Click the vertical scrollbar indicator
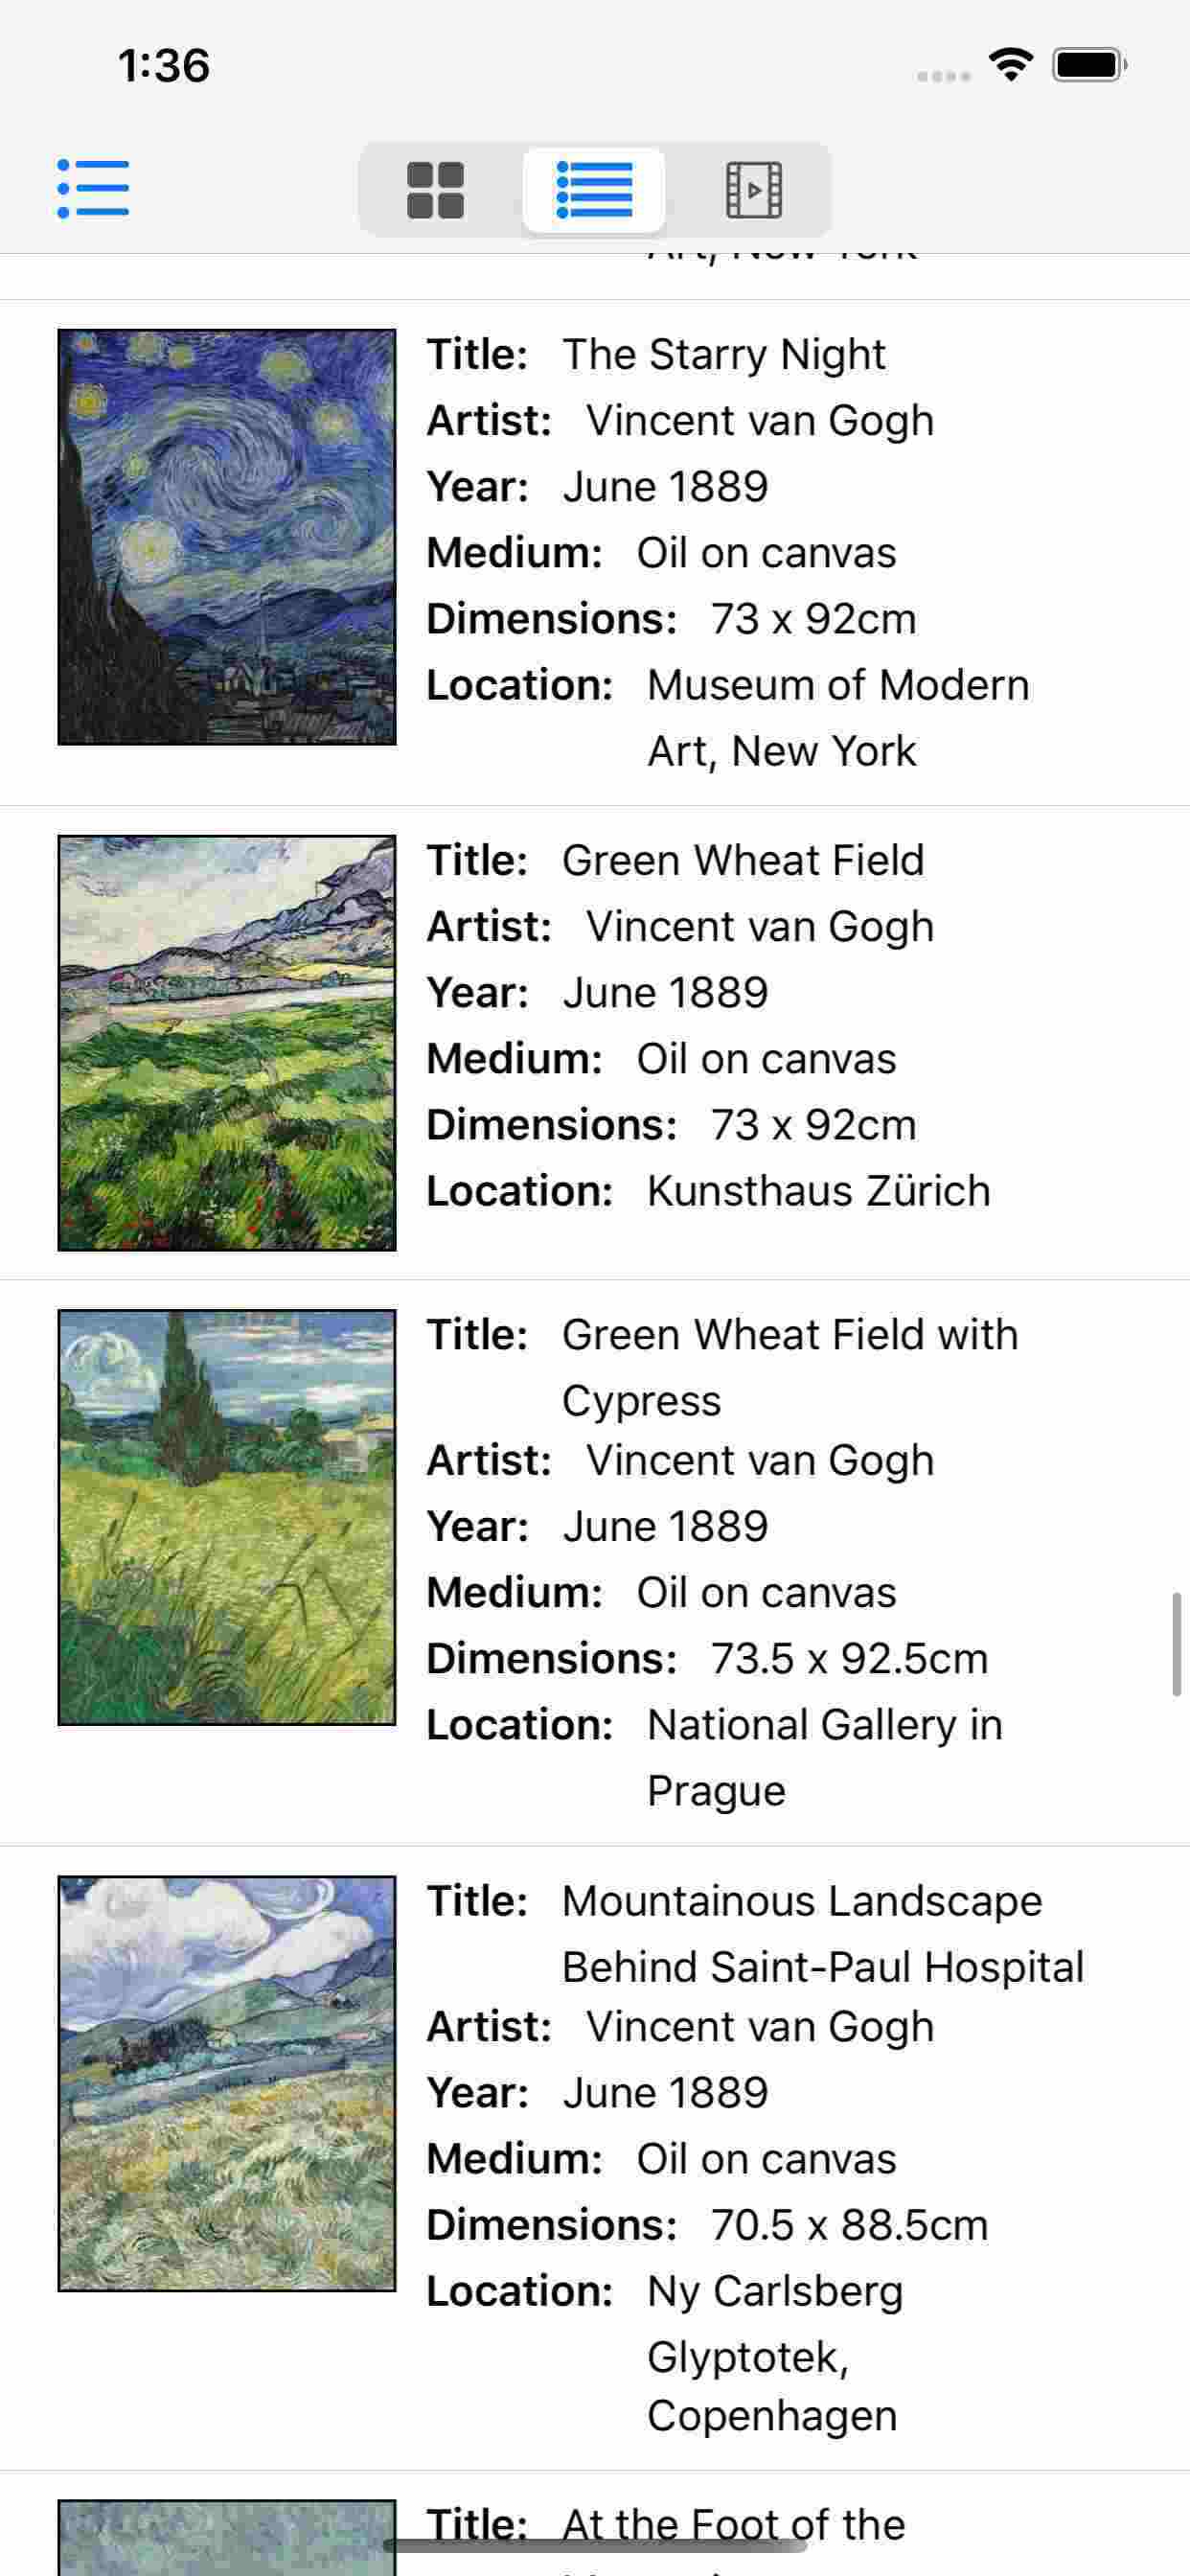This screenshot has height=2576, width=1190. click(1177, 1644)
